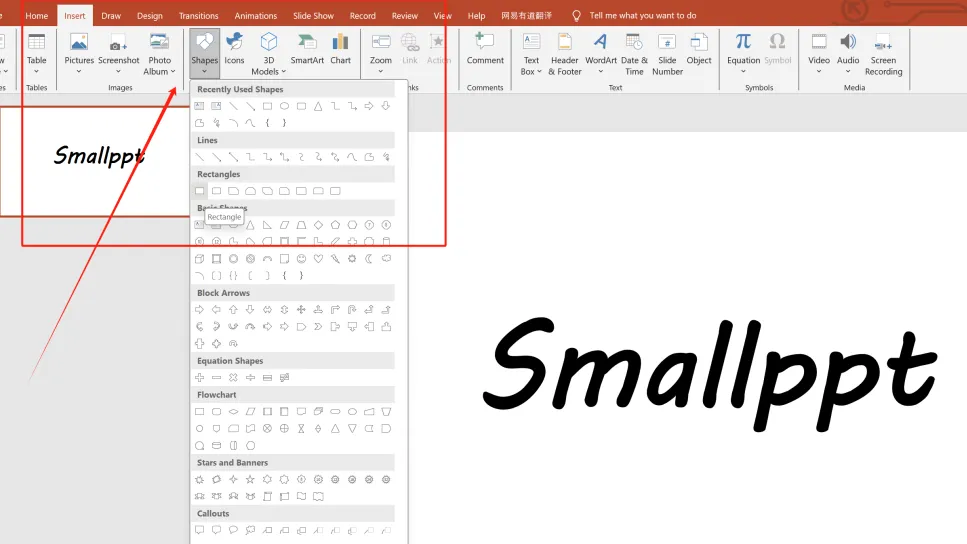Select the plus sign equation shape

pos(199,377)
